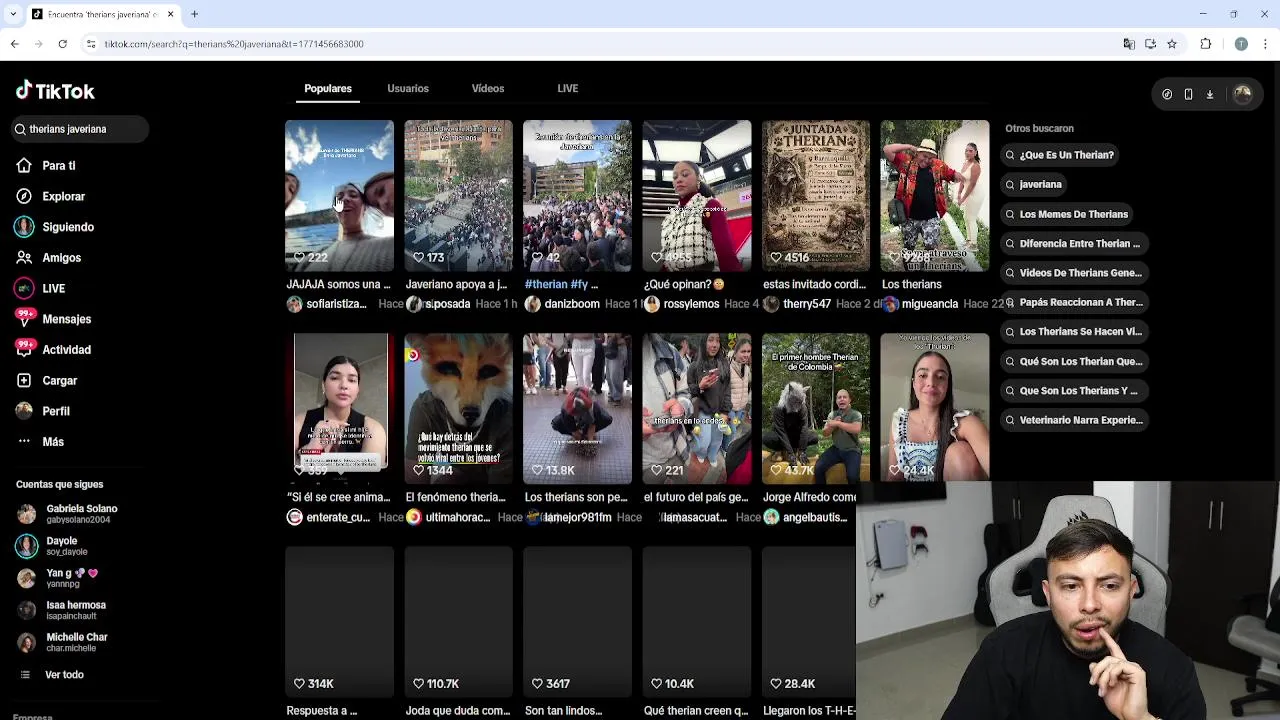Select suggestion 'javeriana'
Viewport: 1280px width, 720px height.
coord(1034,184)
